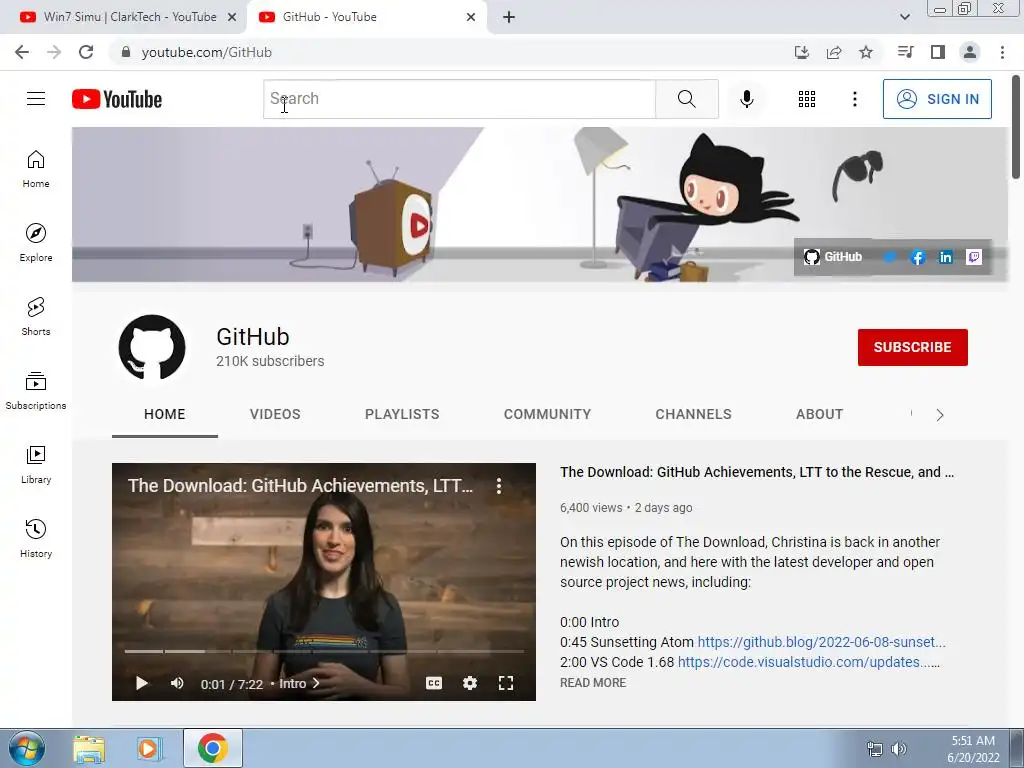Image resolution: width=1024 pixels, height=768 pixels.
Task: Open the LinkedIn link in banner
Action: tap(946, 257)
